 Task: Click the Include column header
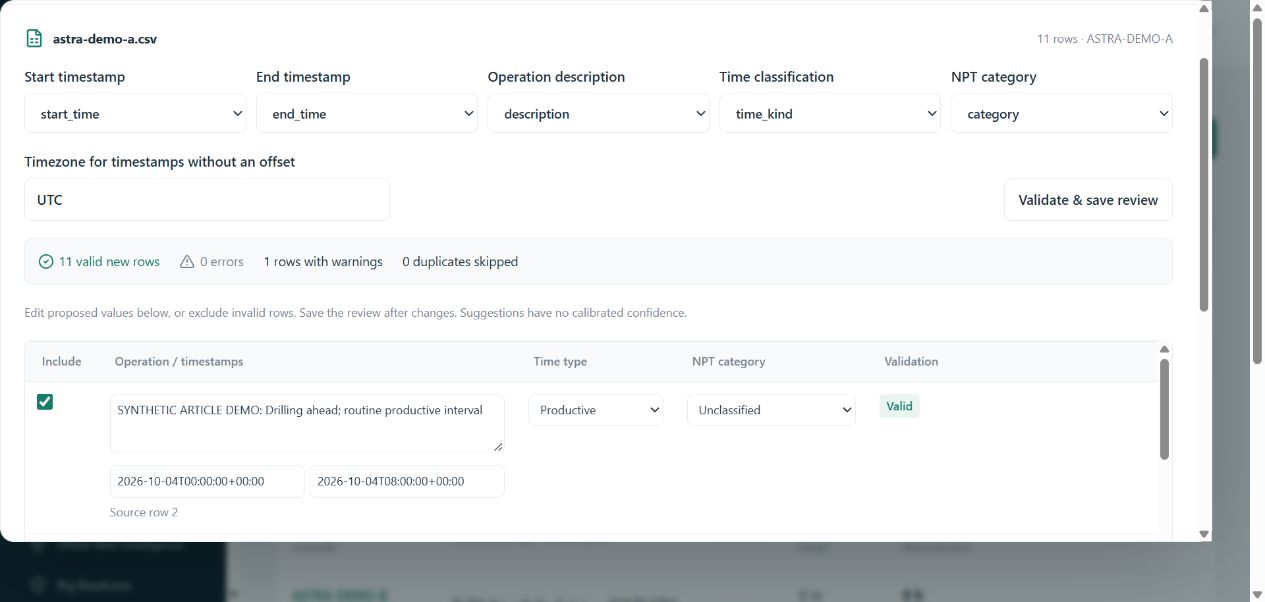[x=62, y=361]
